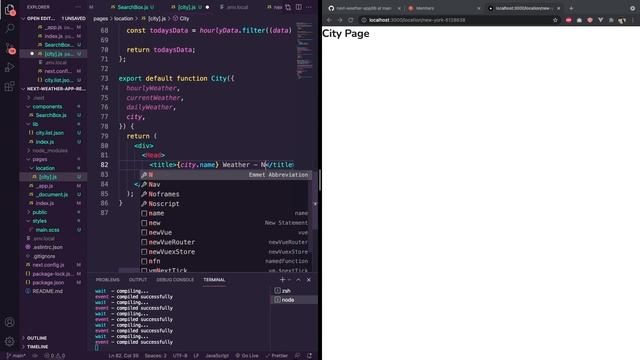Click the split editor icon
This screenshot has width=640, height=360.
tap(299, 7)
